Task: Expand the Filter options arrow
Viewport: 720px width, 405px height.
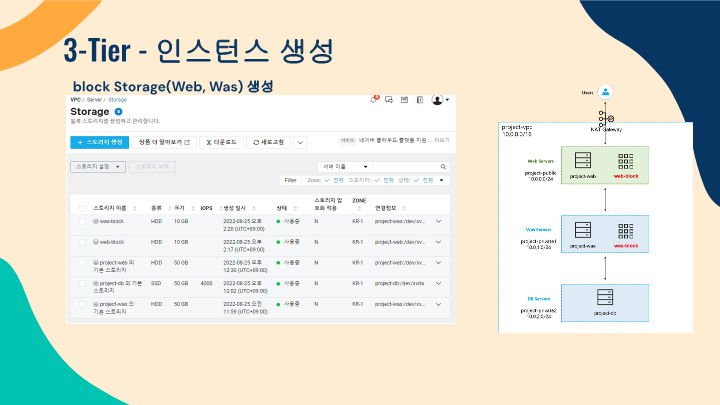Action: click(442, 180)
